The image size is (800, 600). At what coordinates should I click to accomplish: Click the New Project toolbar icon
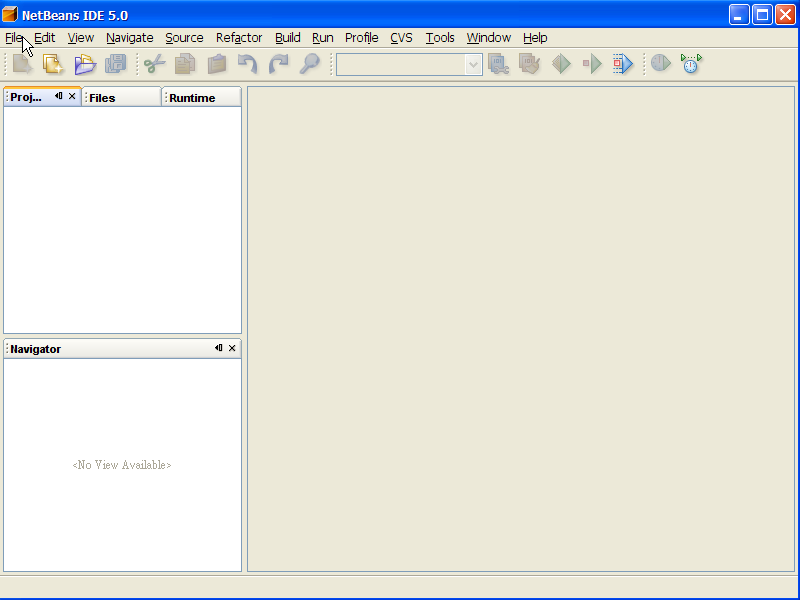pos(53,64)
